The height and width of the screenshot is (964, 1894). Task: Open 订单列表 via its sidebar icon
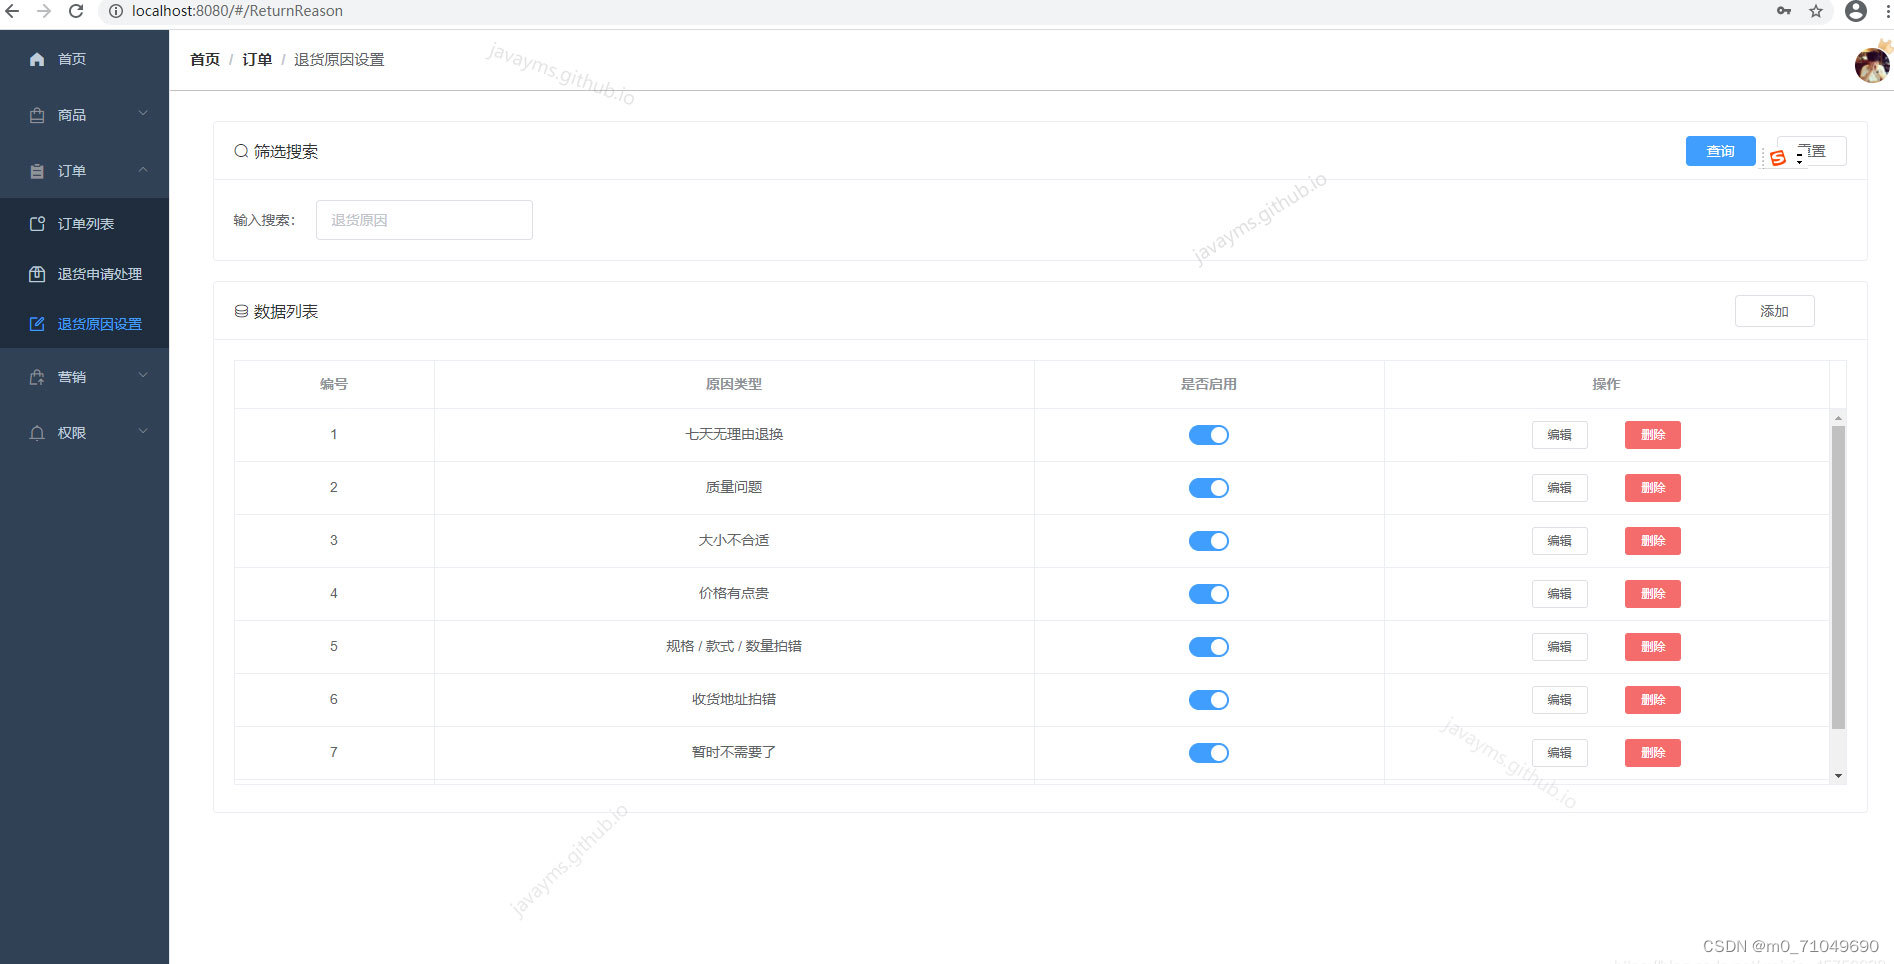(x=37, y=223)
